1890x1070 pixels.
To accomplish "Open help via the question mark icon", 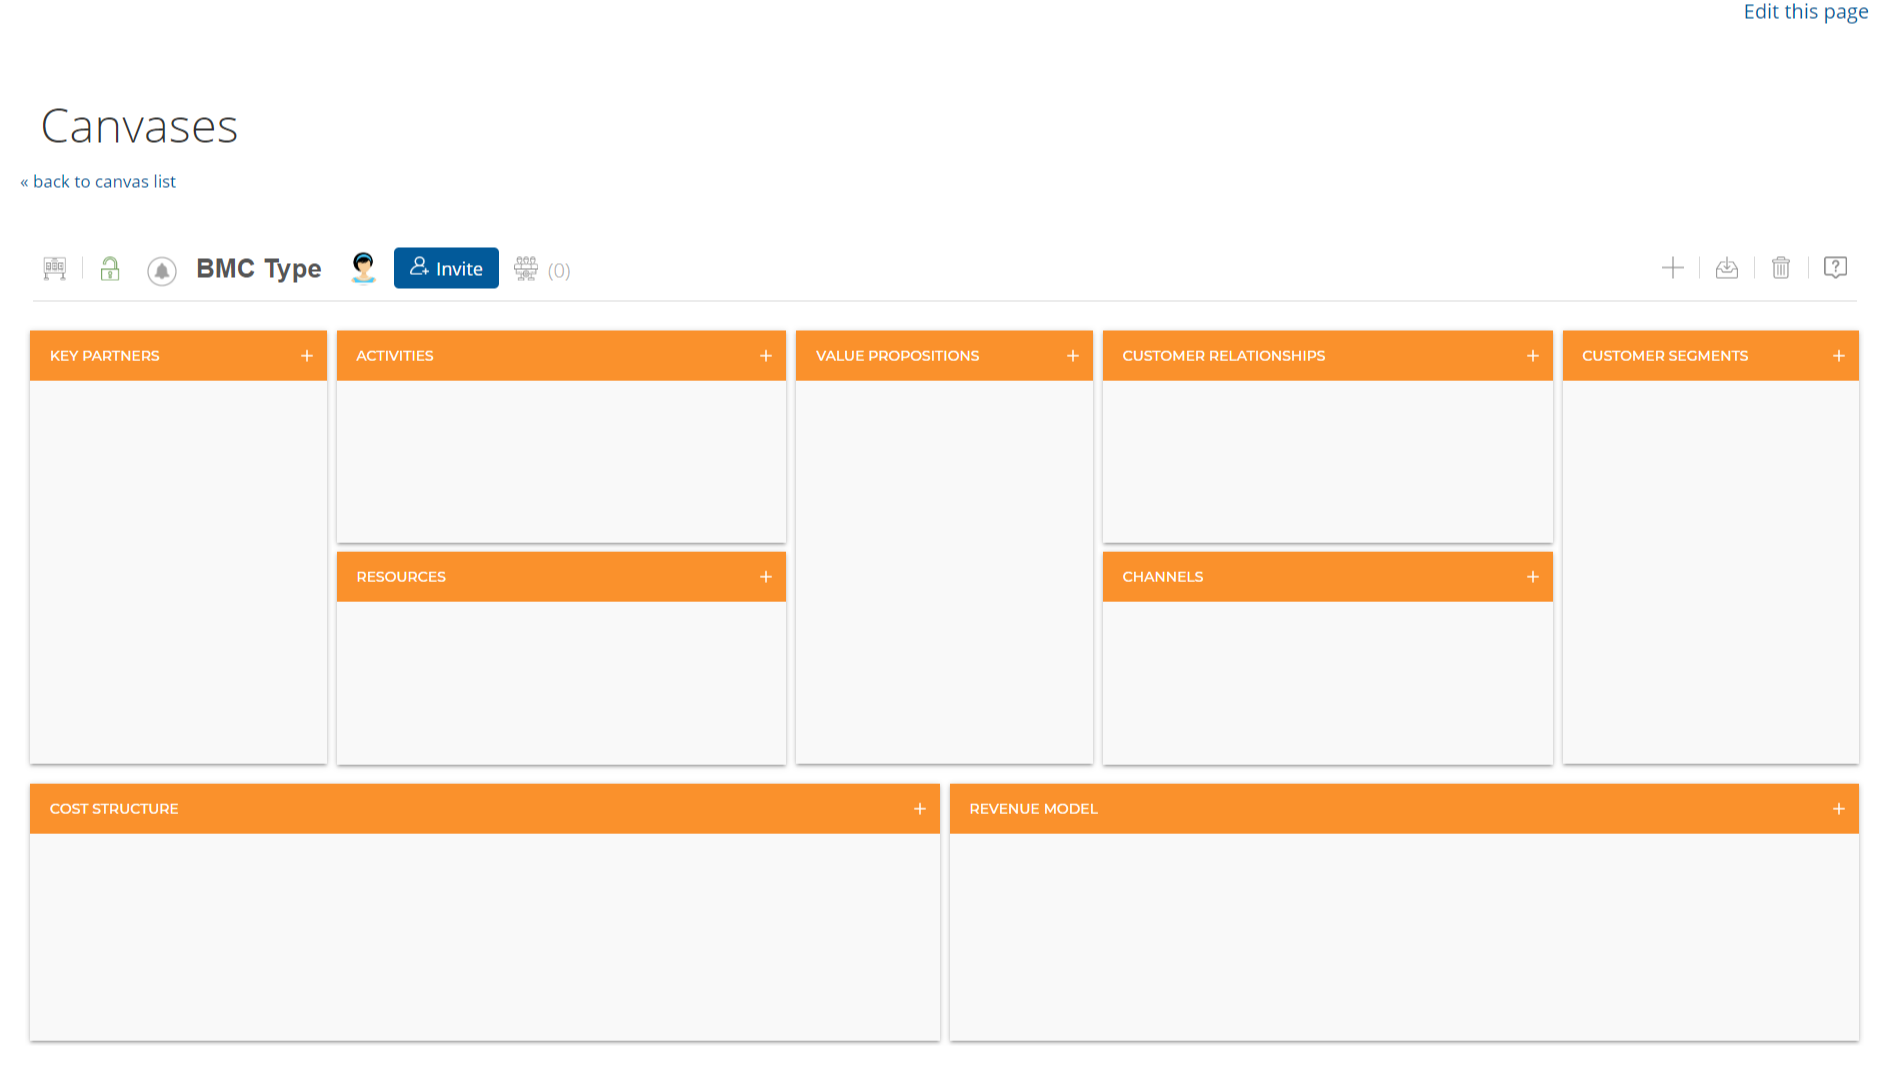I will click(x=1836, y=267).
